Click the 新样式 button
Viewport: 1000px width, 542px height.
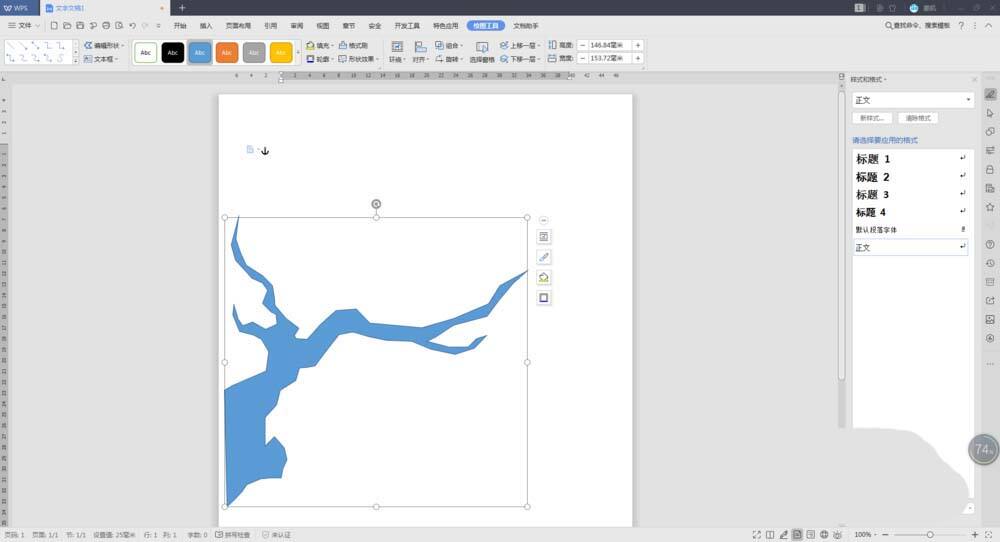[872, 118]
